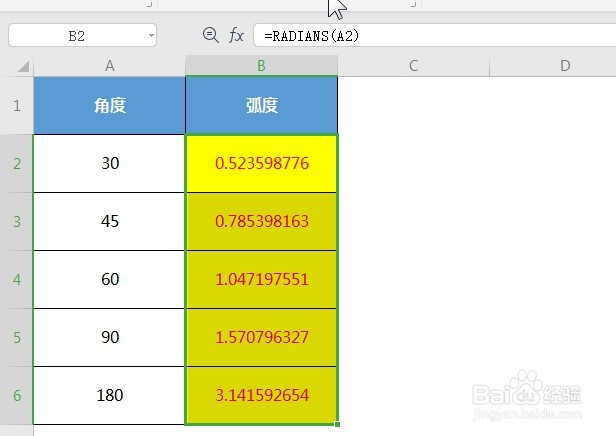Select column C header
616x436 pixels.
413,66
